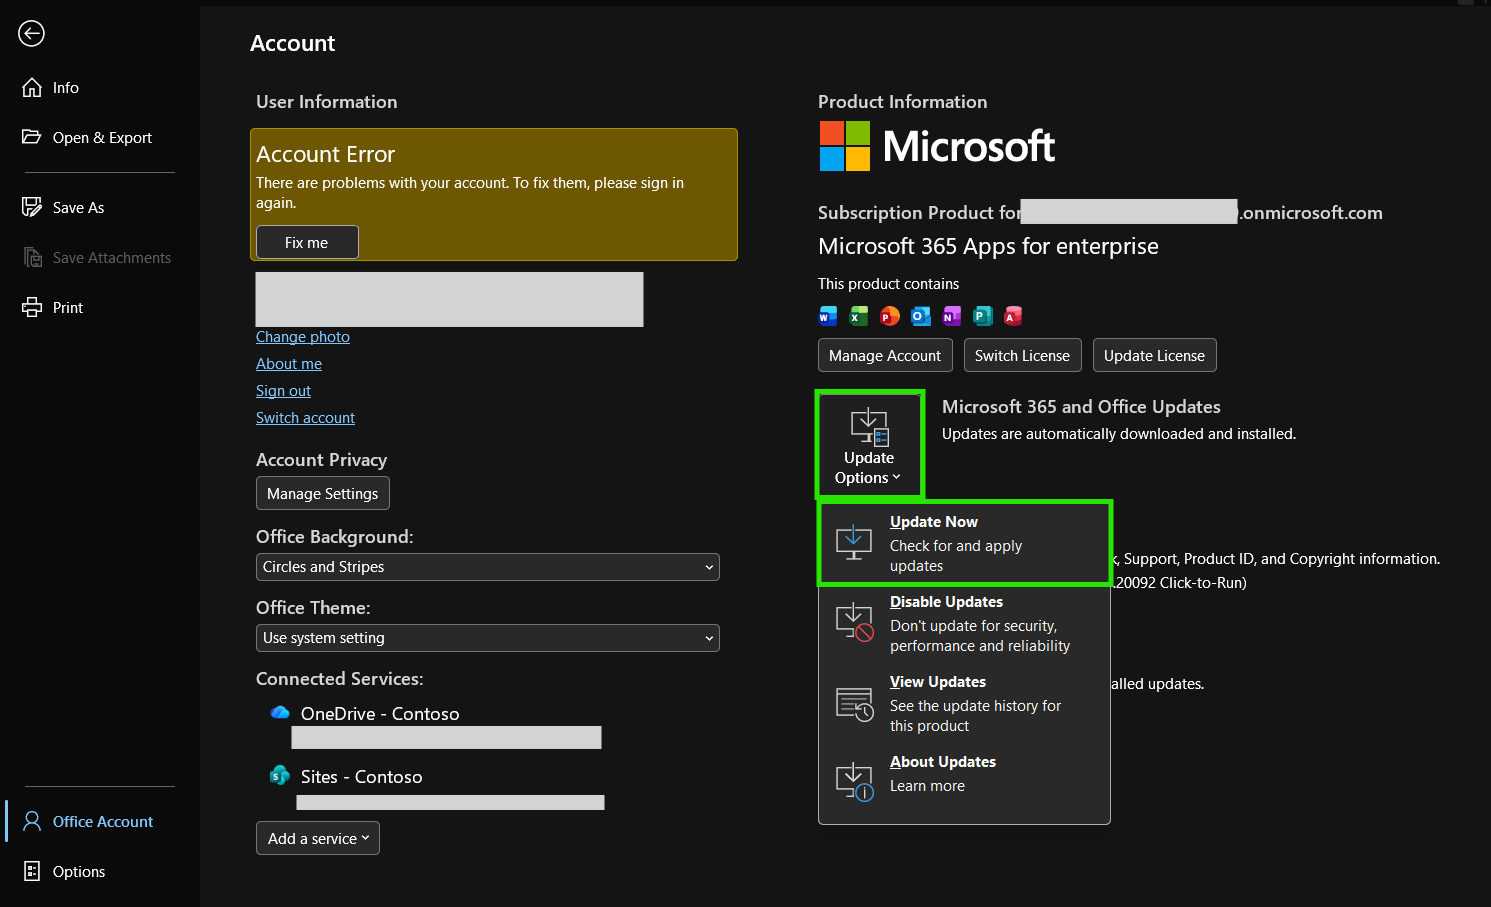1491x907 pixels.
Task: Click the SharePoint Sites icon
Action: (280, 775)
